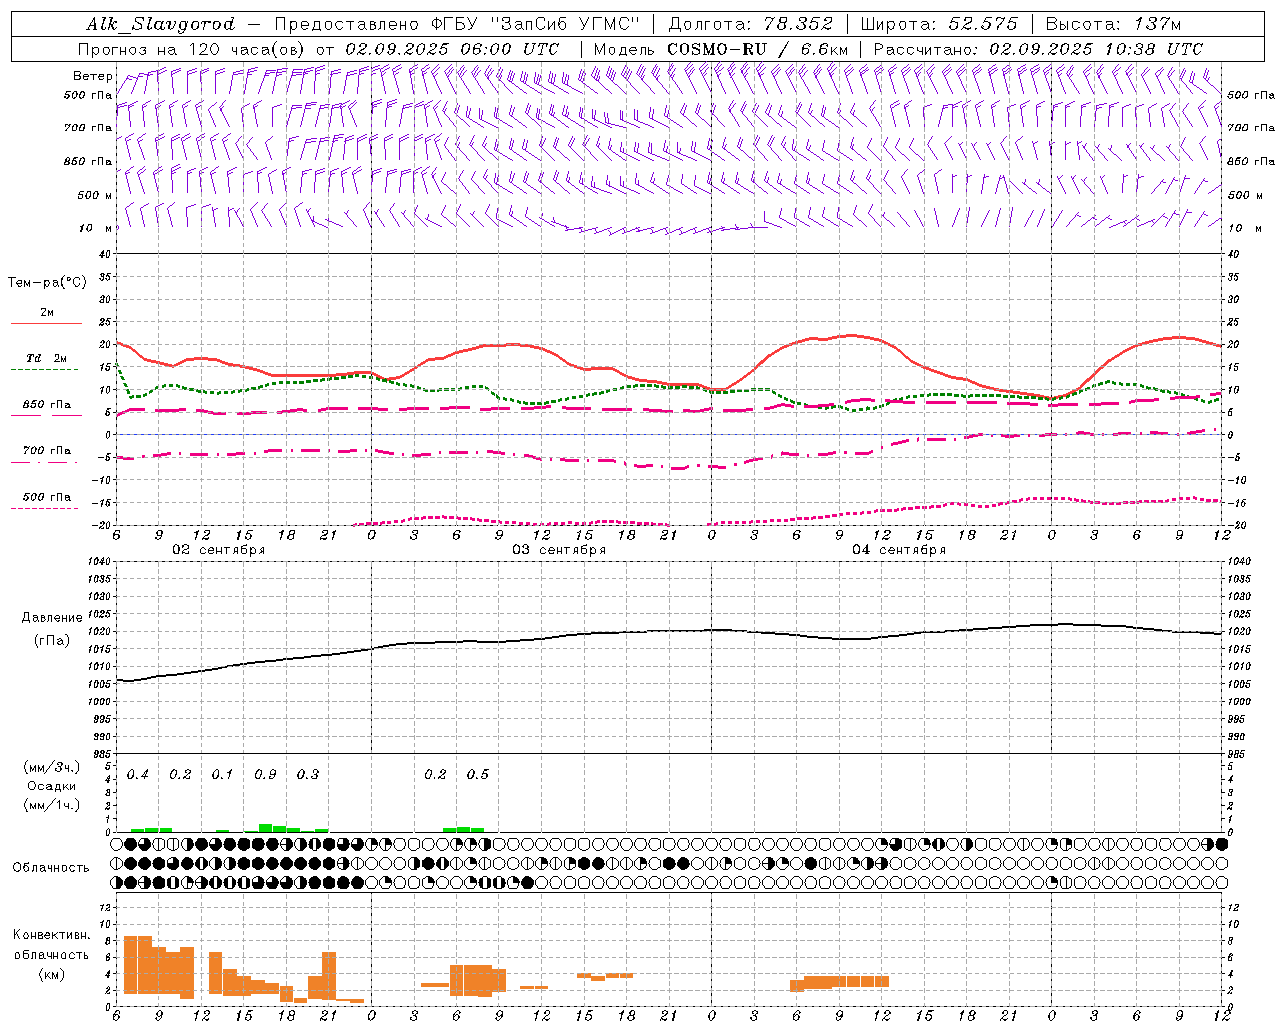1280x1024 pixels.
Task: Click the "02 сентября" date label
Action: 219,550
